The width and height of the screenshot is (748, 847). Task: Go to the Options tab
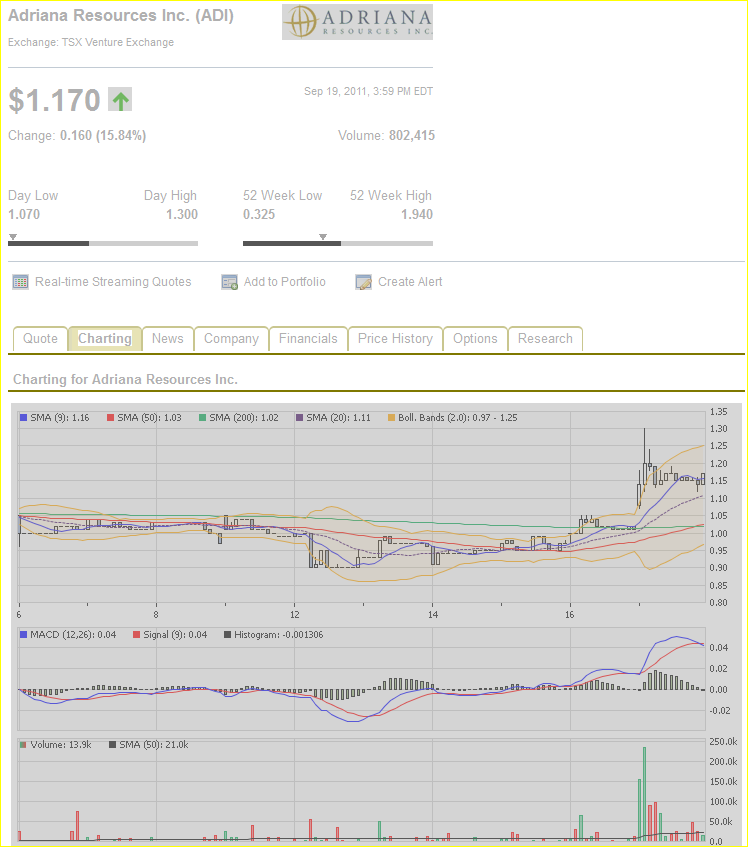475,339
